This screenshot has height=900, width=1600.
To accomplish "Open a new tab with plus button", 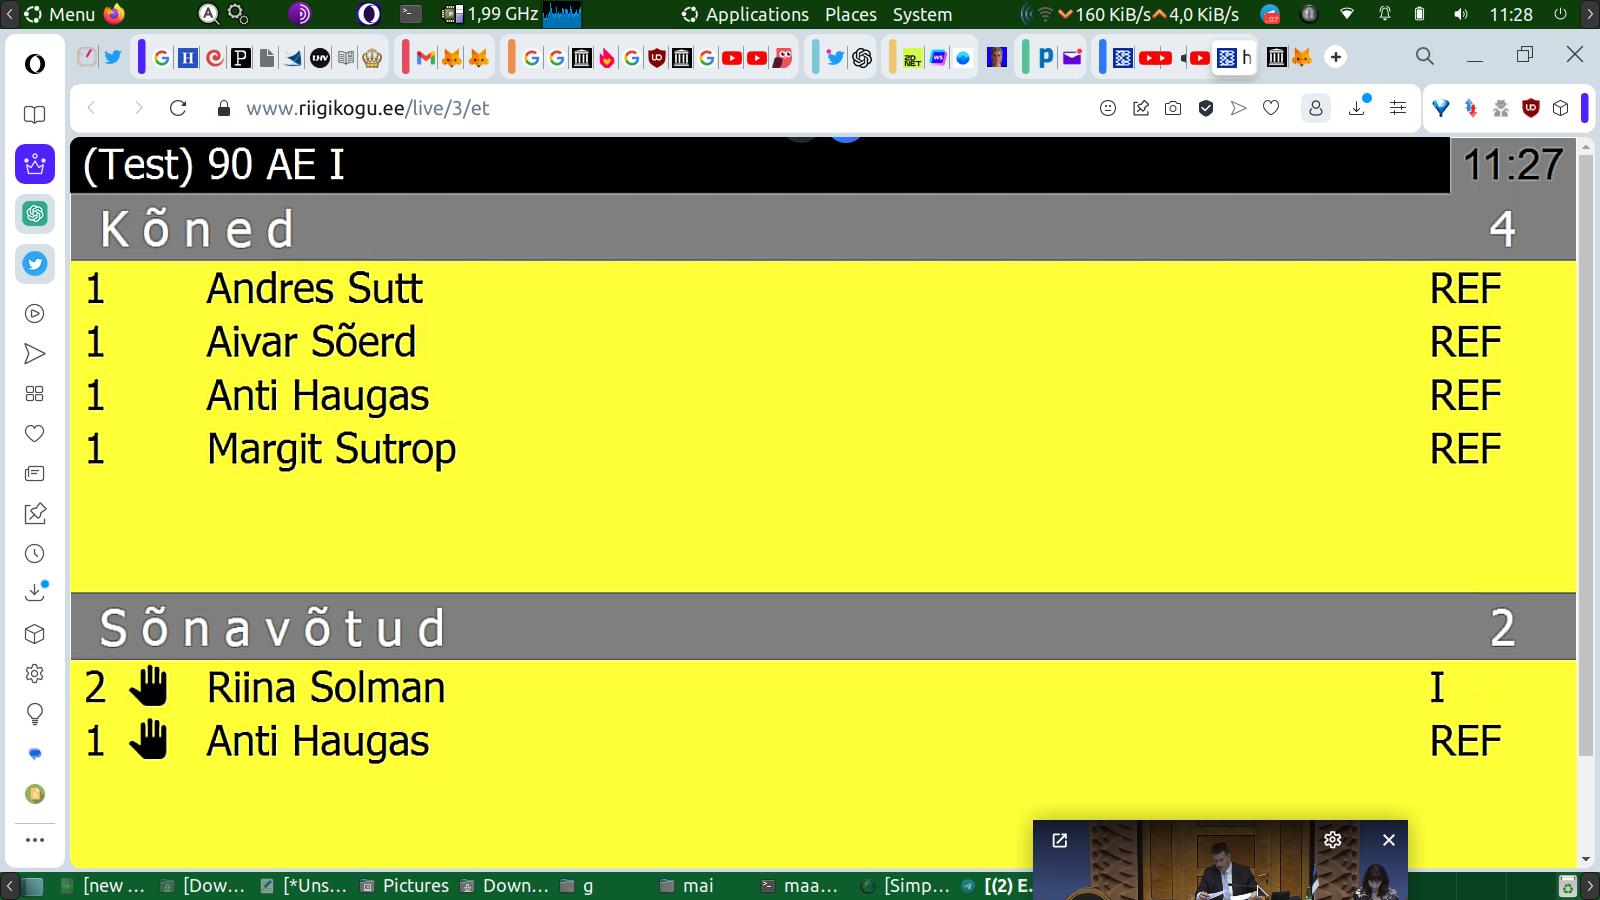I will 1336,57.
